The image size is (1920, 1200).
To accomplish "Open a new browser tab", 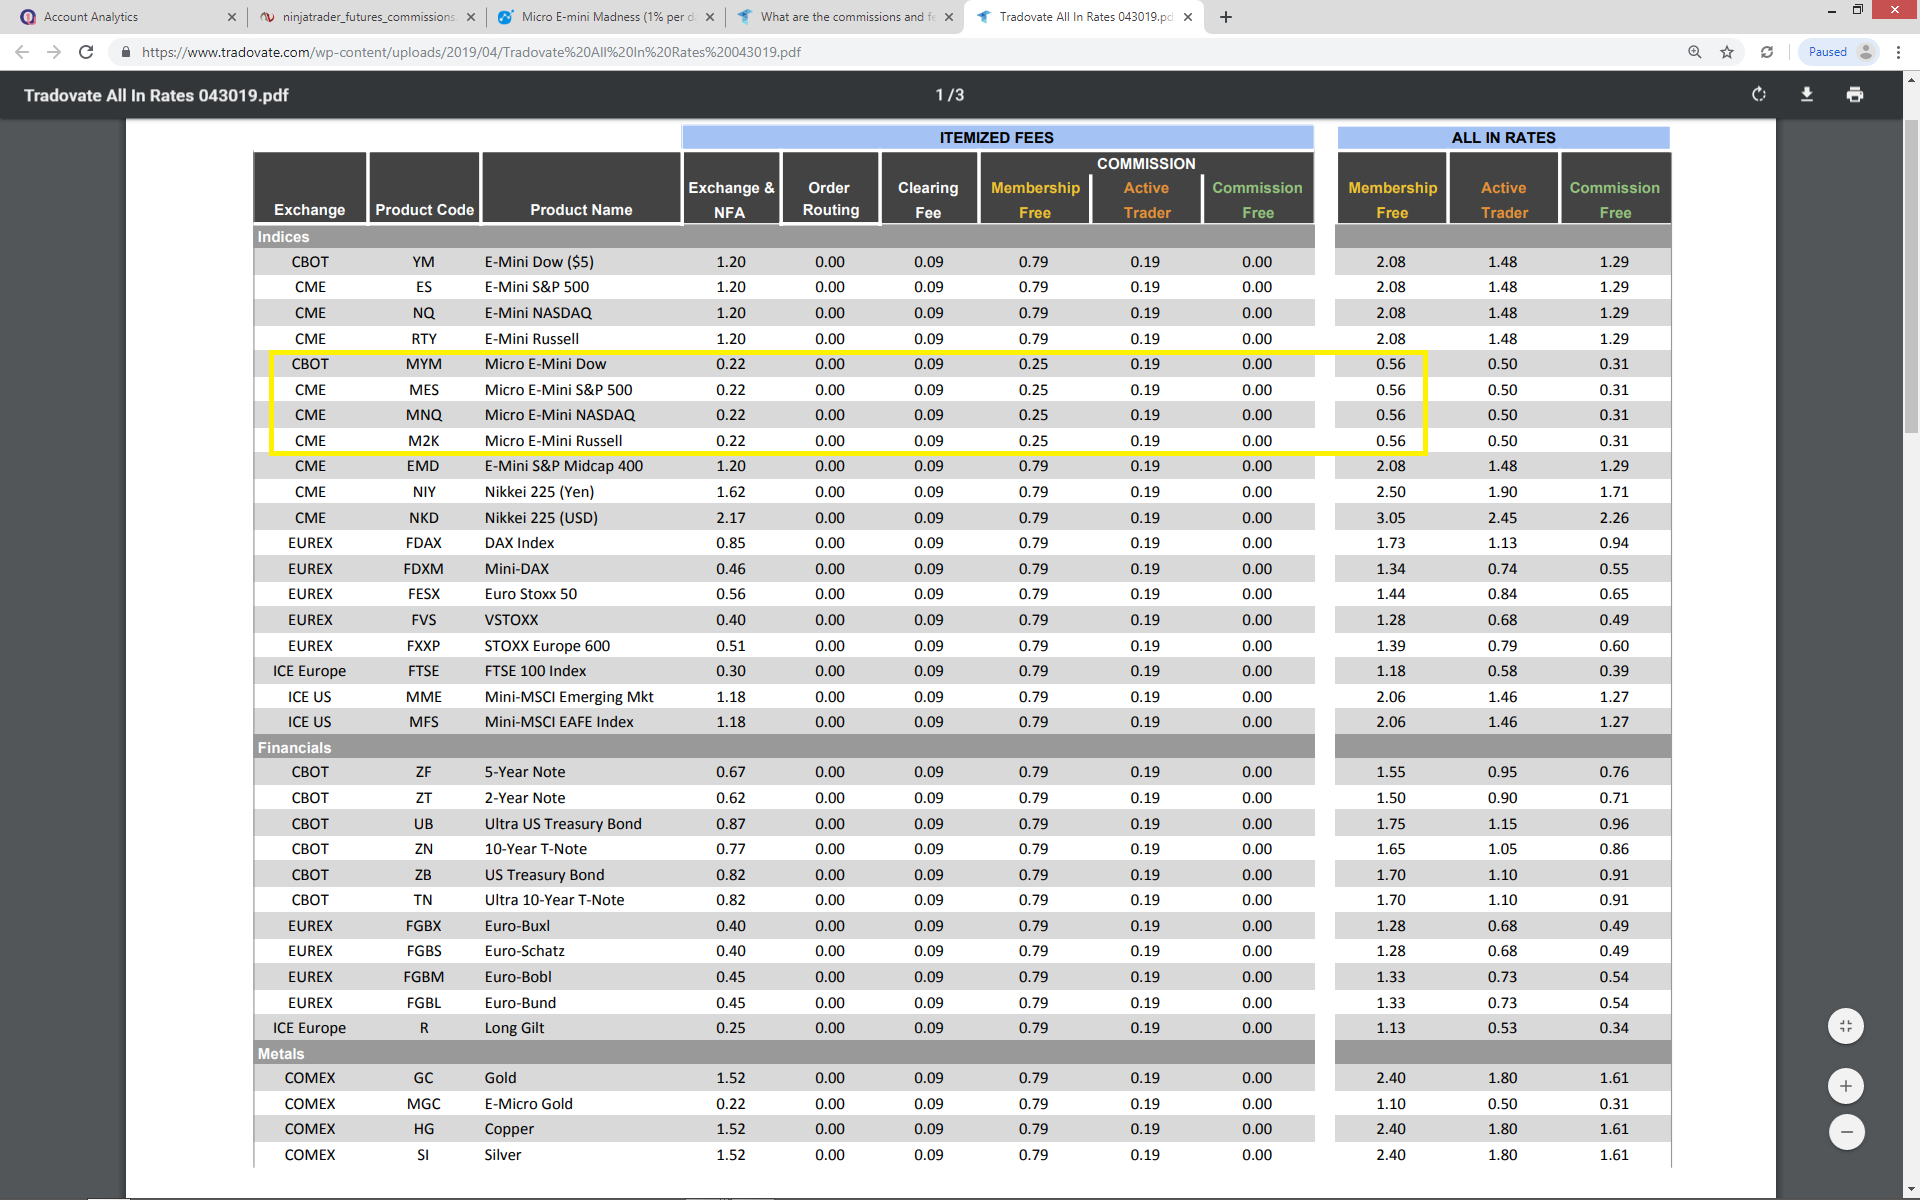I will pyautogui.click(x=1226, y=17).
